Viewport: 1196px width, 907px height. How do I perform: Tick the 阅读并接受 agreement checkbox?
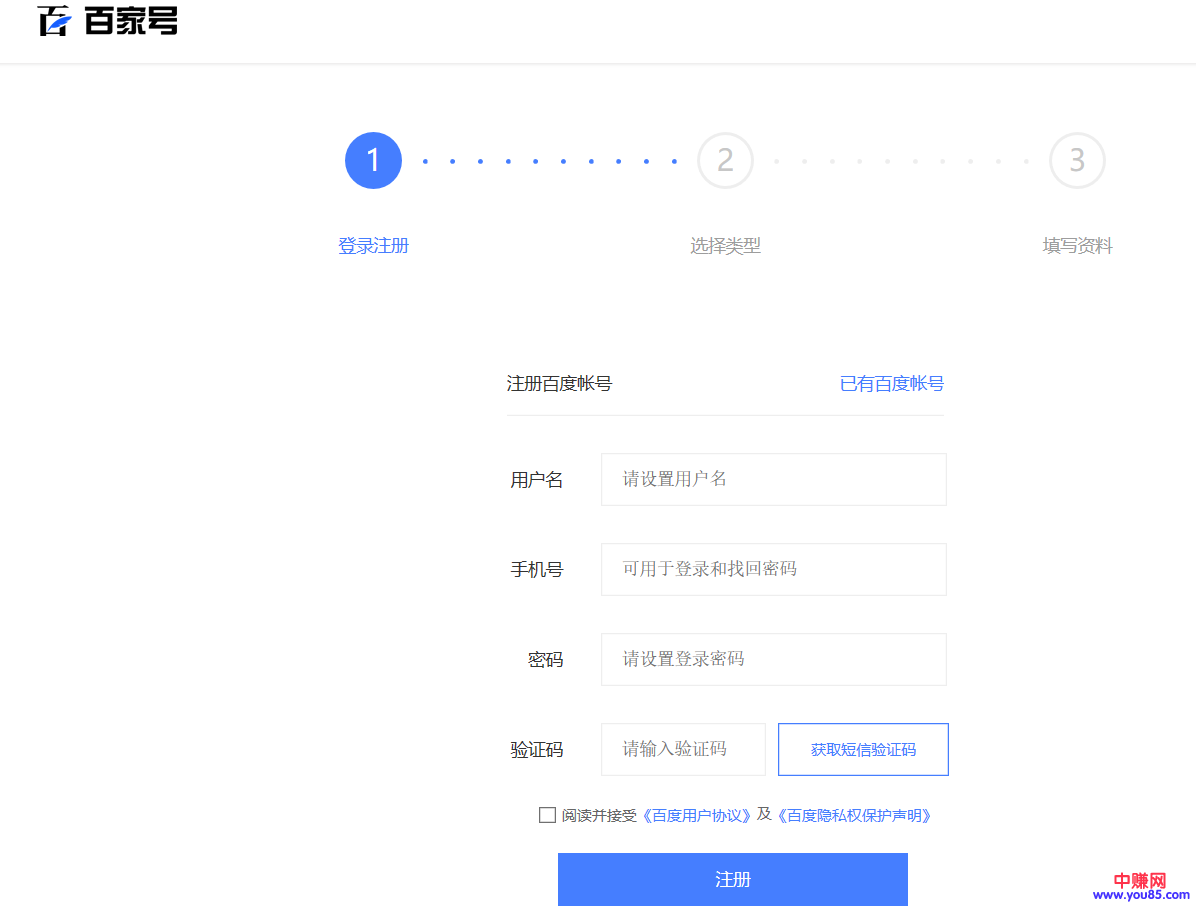(x=547, y=815)
